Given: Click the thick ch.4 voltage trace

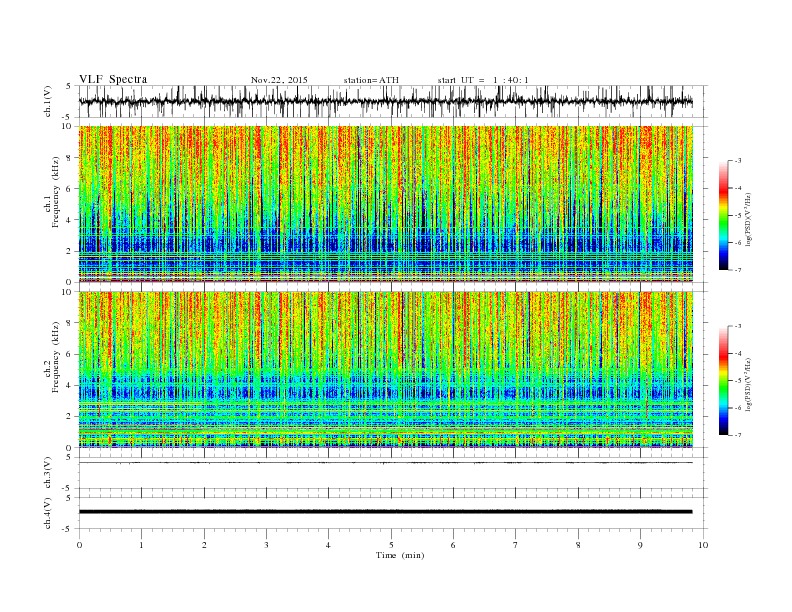Looking at the screenshot, I should 386,512.
